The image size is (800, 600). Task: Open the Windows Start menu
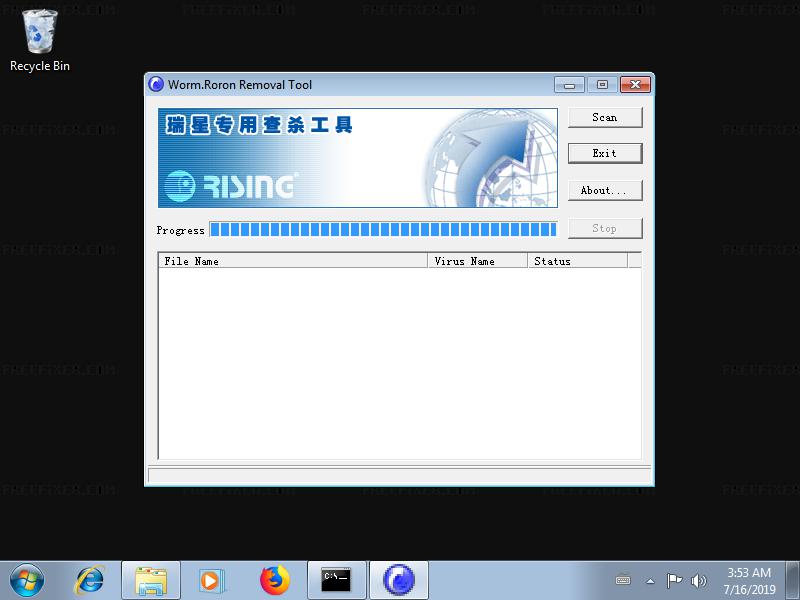pos(27,580)
